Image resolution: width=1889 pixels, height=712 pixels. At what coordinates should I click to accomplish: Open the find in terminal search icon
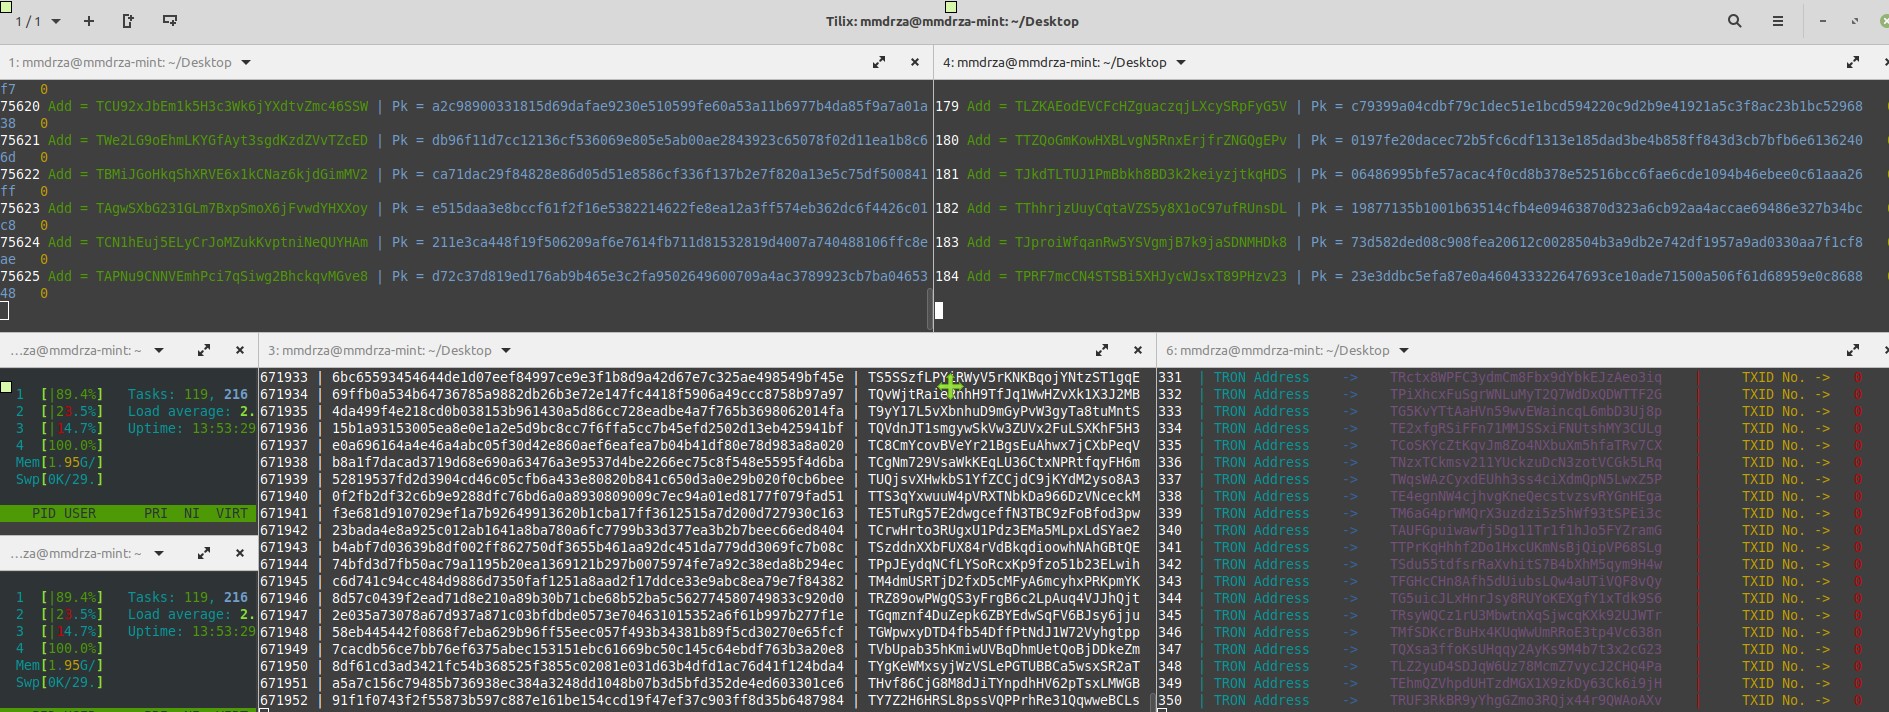pyautogui.click(x=1735, y=21)
